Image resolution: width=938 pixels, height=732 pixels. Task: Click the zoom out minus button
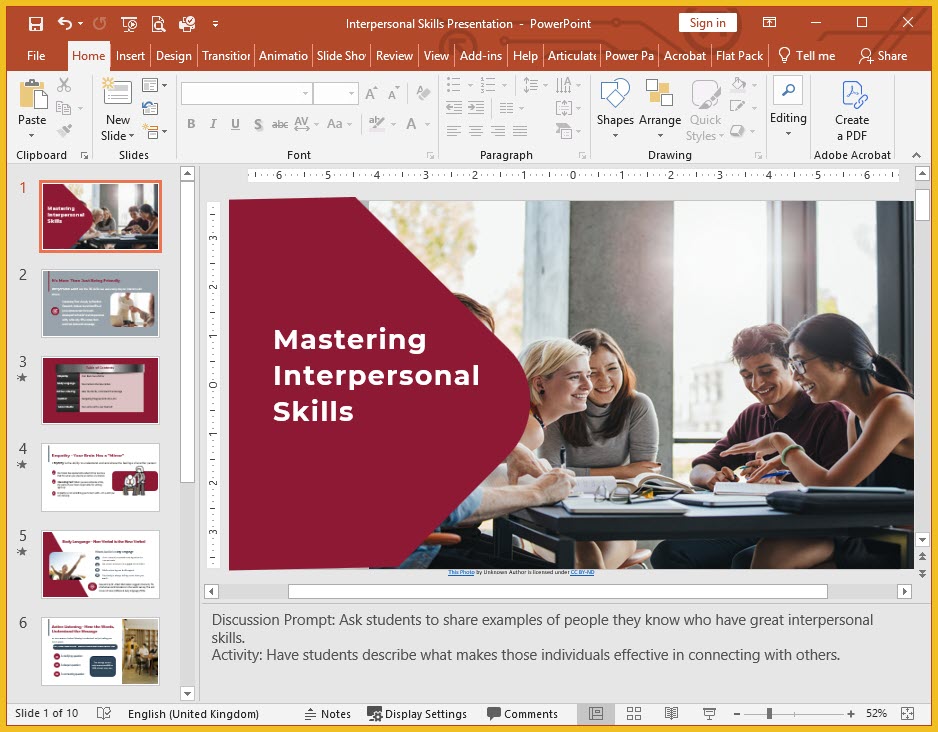(737, 713)
